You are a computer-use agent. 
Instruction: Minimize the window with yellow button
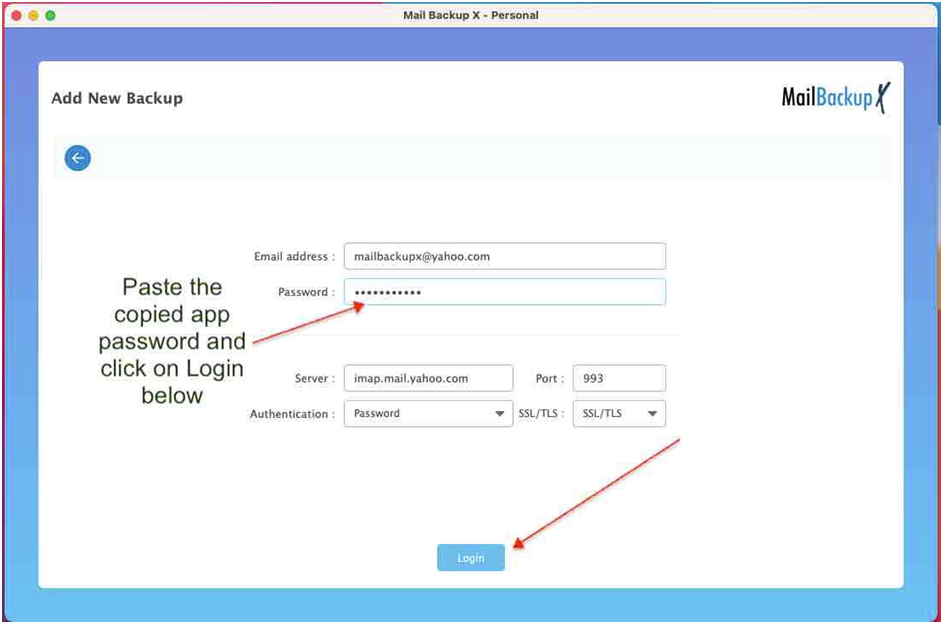33,15
